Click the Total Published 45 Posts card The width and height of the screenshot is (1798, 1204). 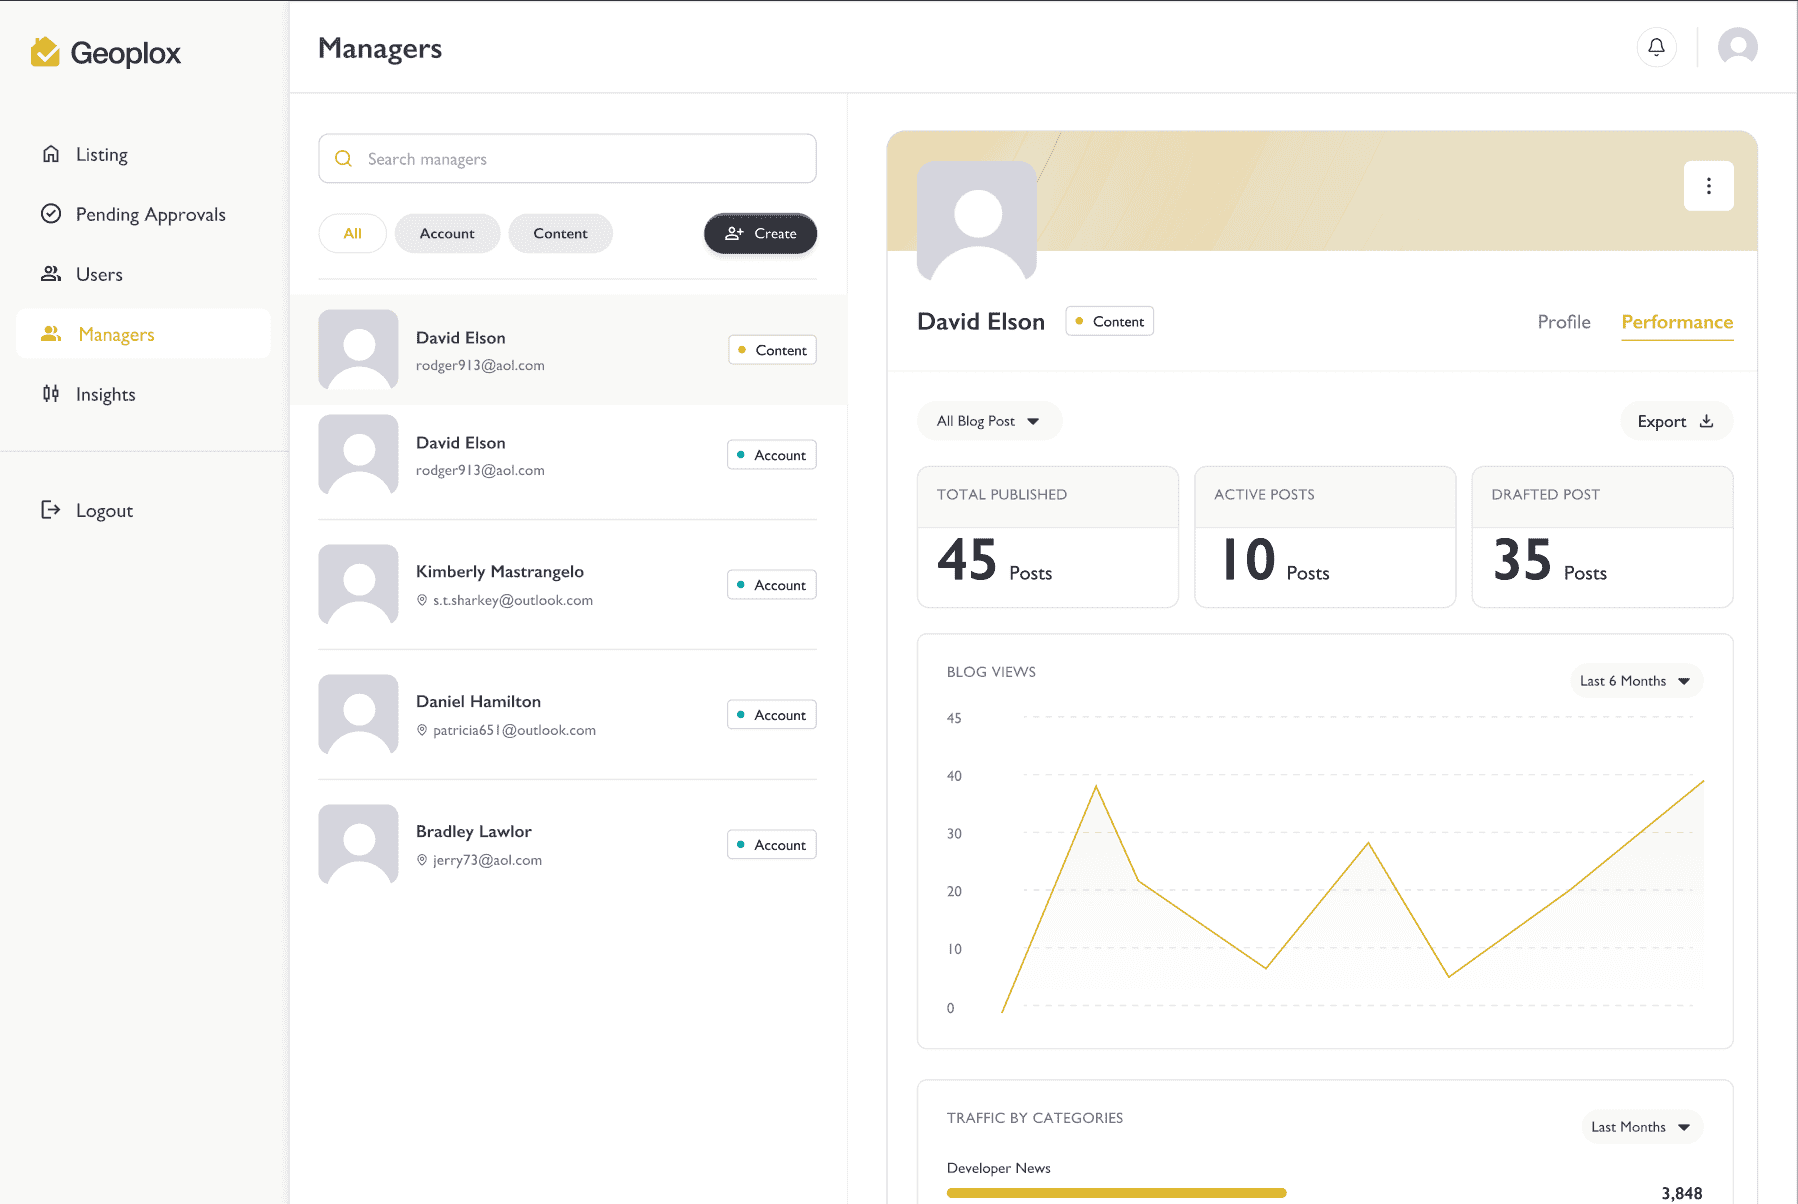point(1048,537)
